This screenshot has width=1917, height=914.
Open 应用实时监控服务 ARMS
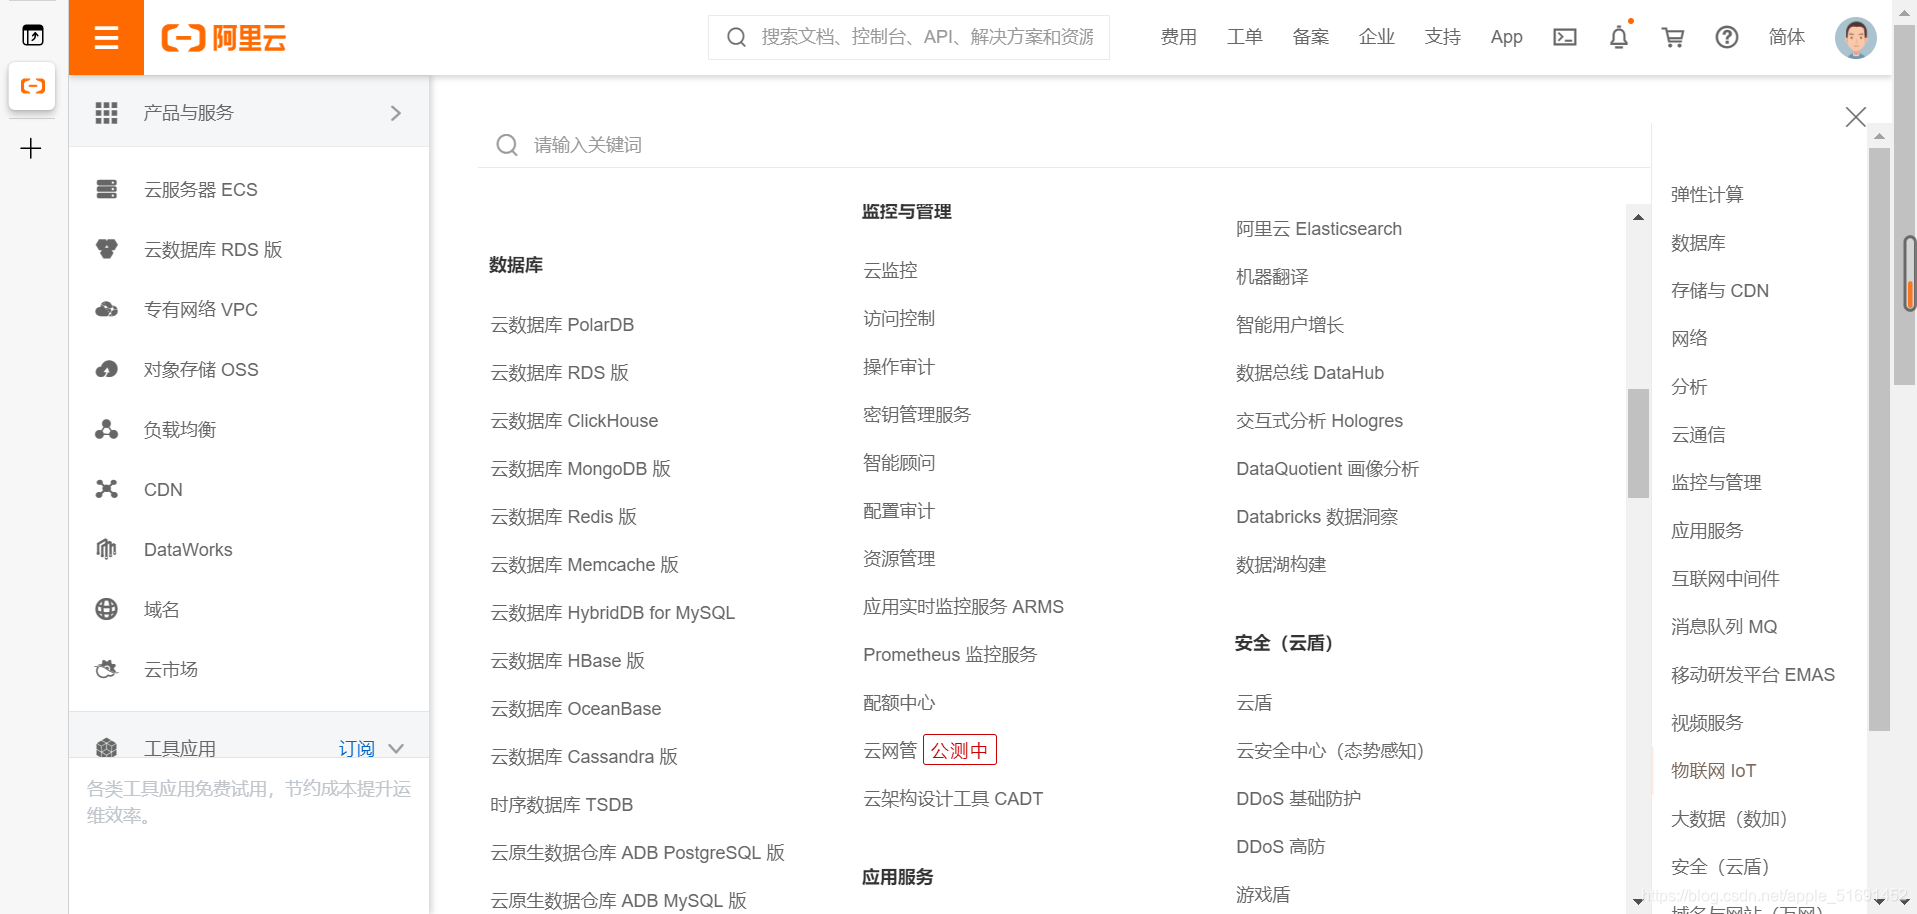963,607
